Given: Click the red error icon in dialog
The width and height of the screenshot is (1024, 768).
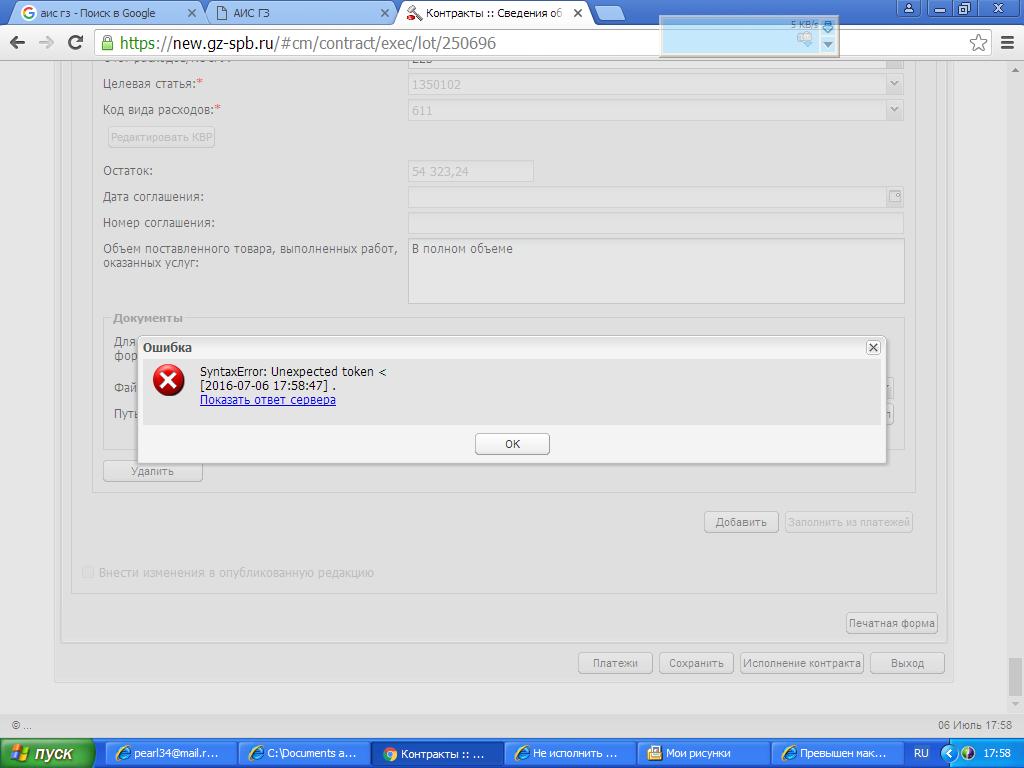Looking at the screenshot, I should click(x=168, y=380).
